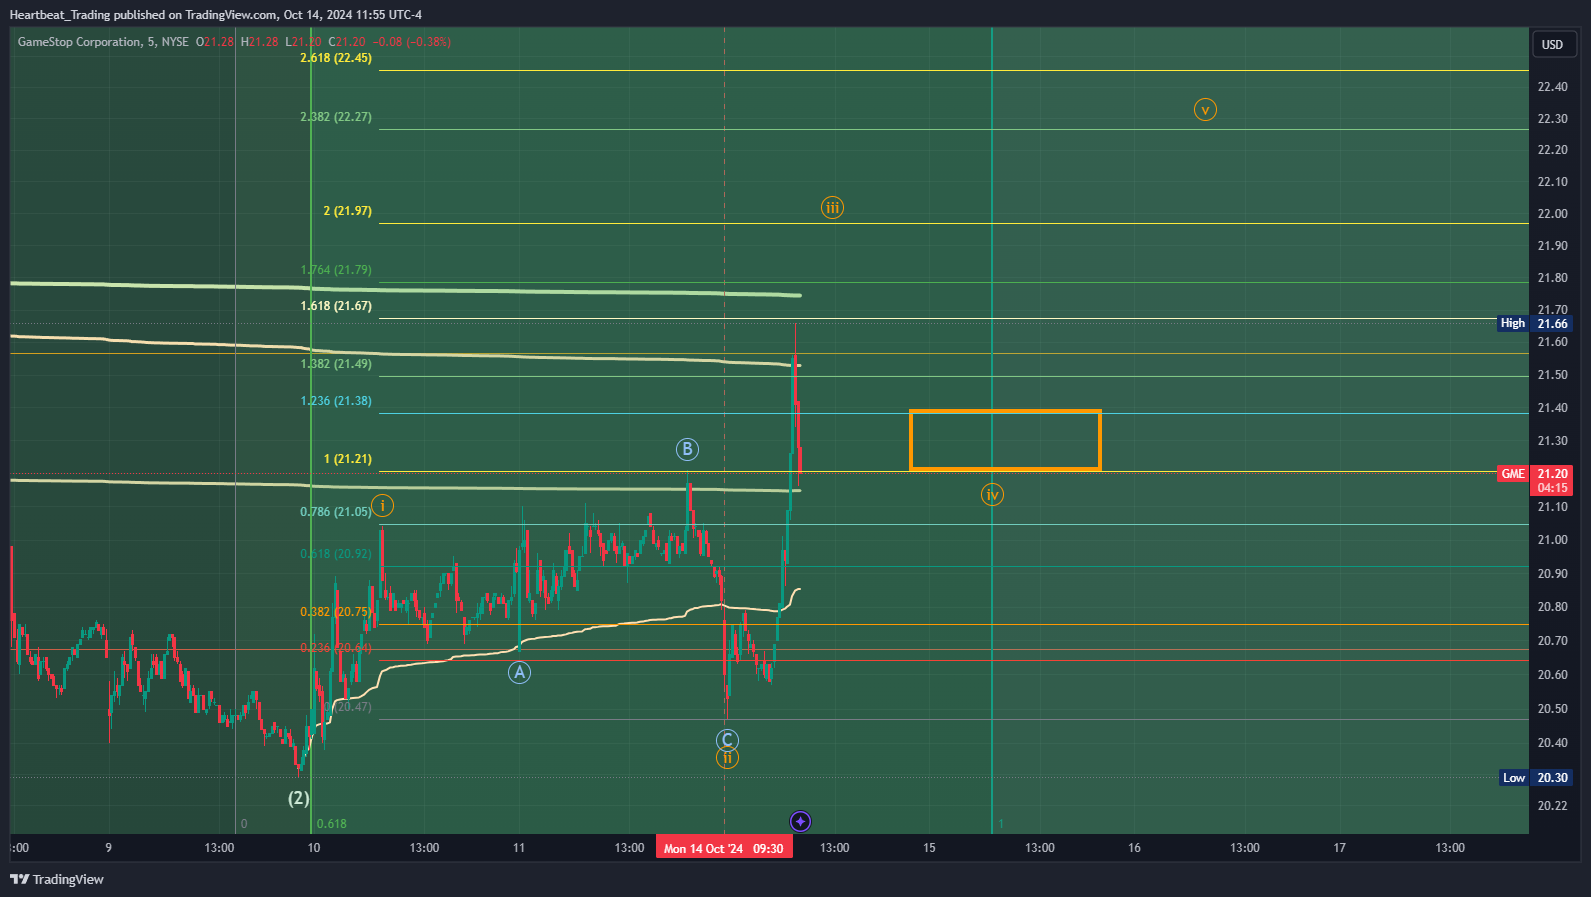Click the 22.40 price axis value

pyautogui.click(x=1552, y=87)
